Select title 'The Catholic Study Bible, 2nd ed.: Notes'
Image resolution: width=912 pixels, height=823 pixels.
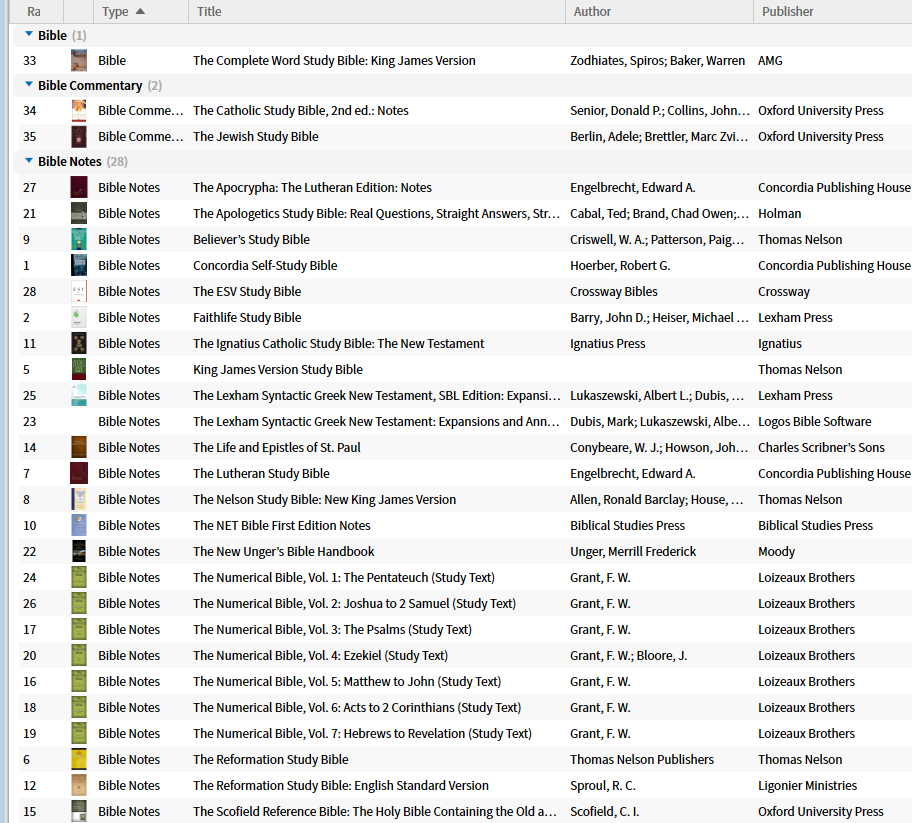click(x=301, y=111)
